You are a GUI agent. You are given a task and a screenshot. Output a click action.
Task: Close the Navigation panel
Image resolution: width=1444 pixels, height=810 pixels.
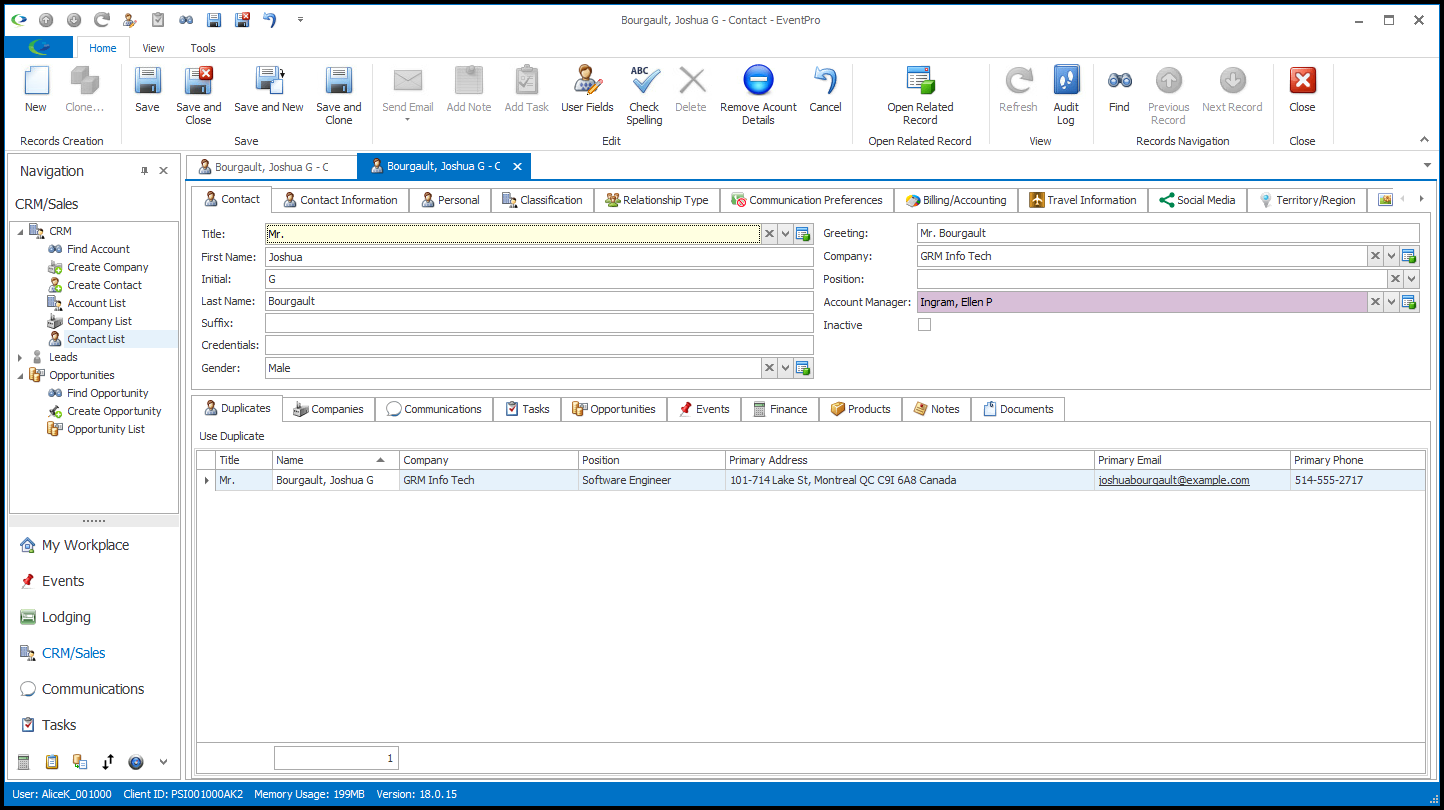point(164,171)
